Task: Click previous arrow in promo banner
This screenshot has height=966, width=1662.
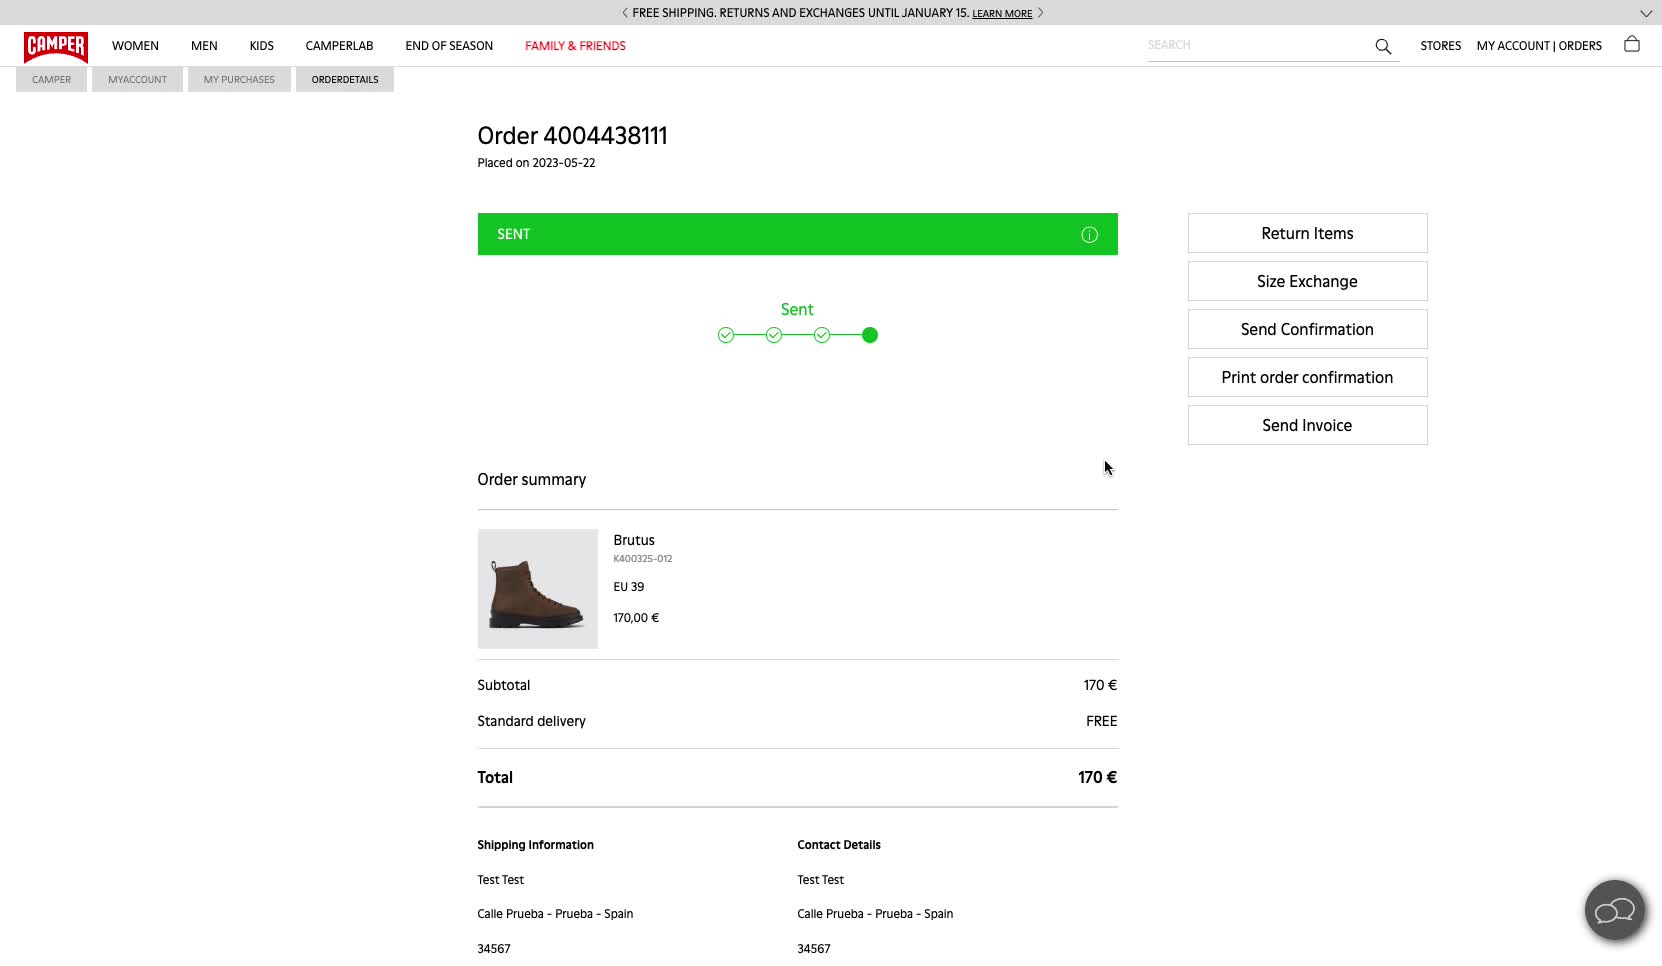Action: pyautogui.click(x=625, y=13)
